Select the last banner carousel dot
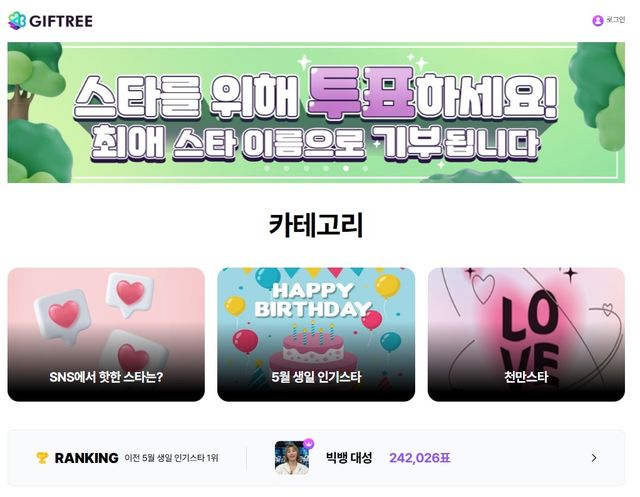The height and width of the screenshot is (497, 640). 365,168
